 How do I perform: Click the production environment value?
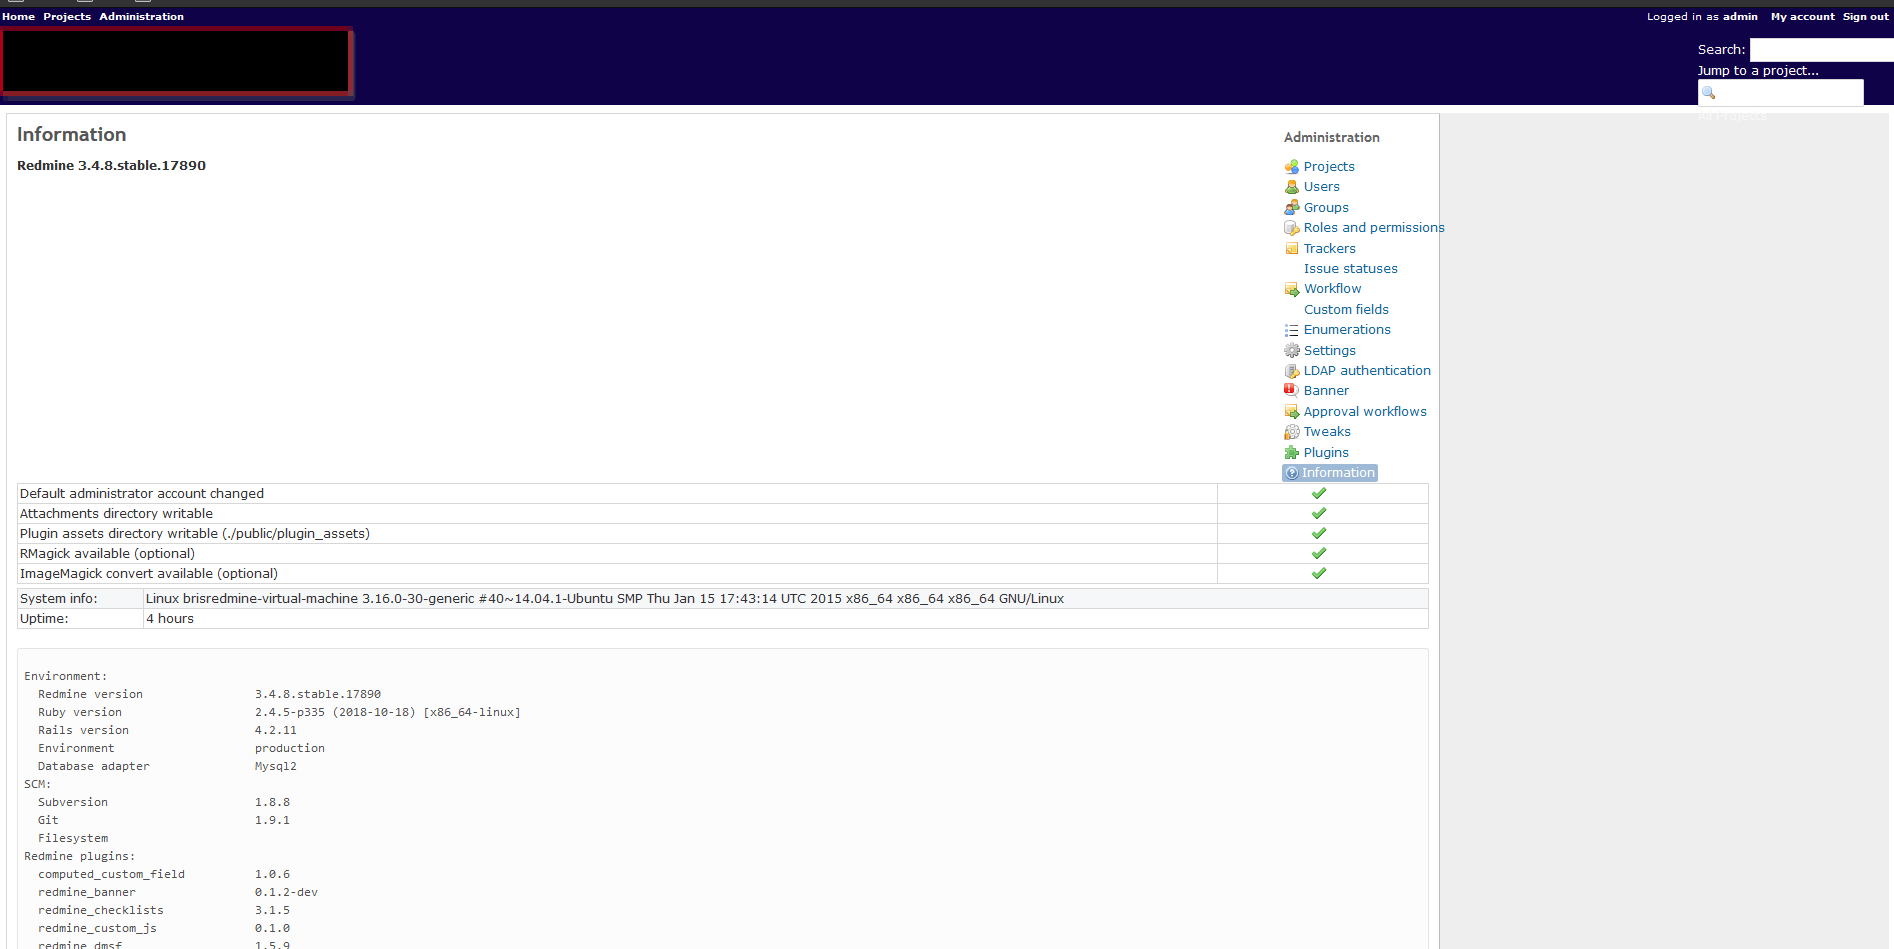click(290, 749)
